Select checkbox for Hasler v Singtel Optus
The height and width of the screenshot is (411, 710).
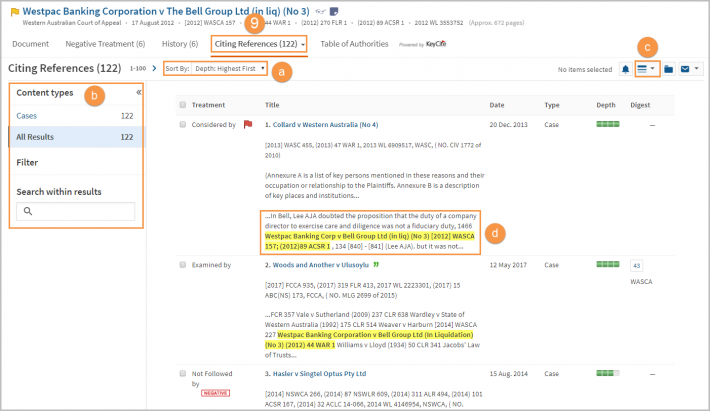pyautogui.click(x=182, y=373)
